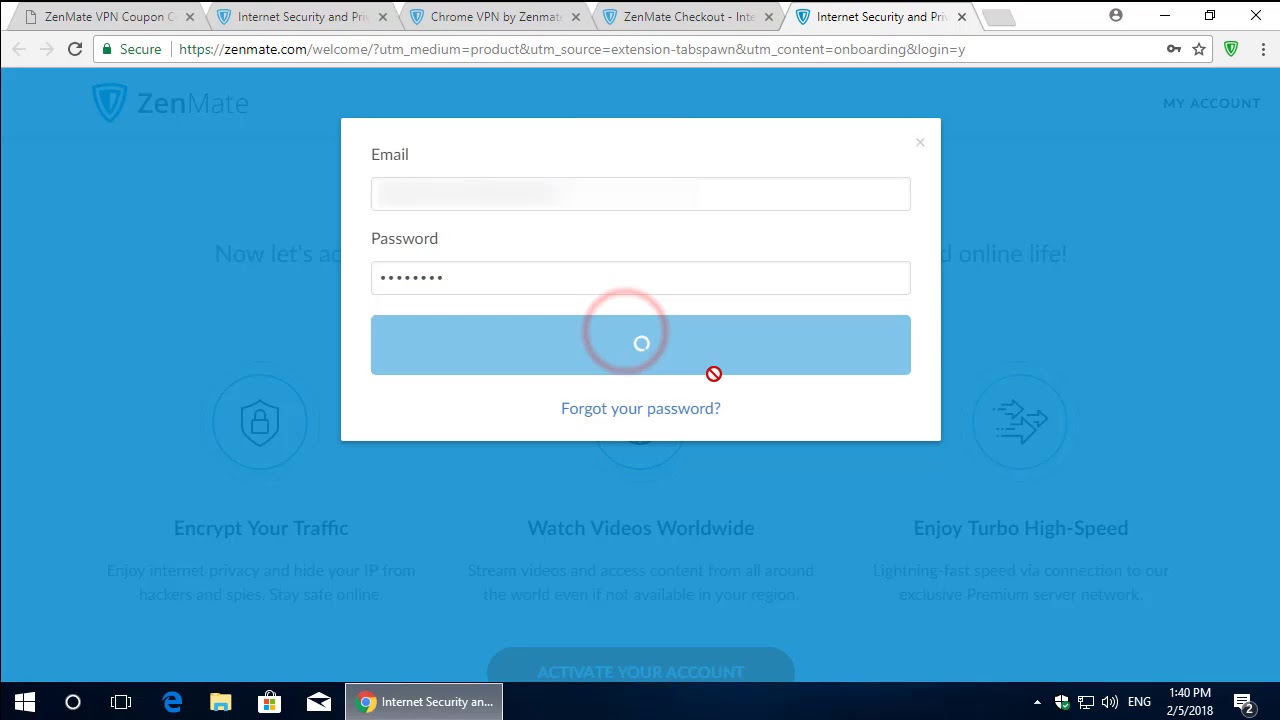Open Windows Defender tray icon
Screen dimensions: 1280x720
(x=1062, y=702)
